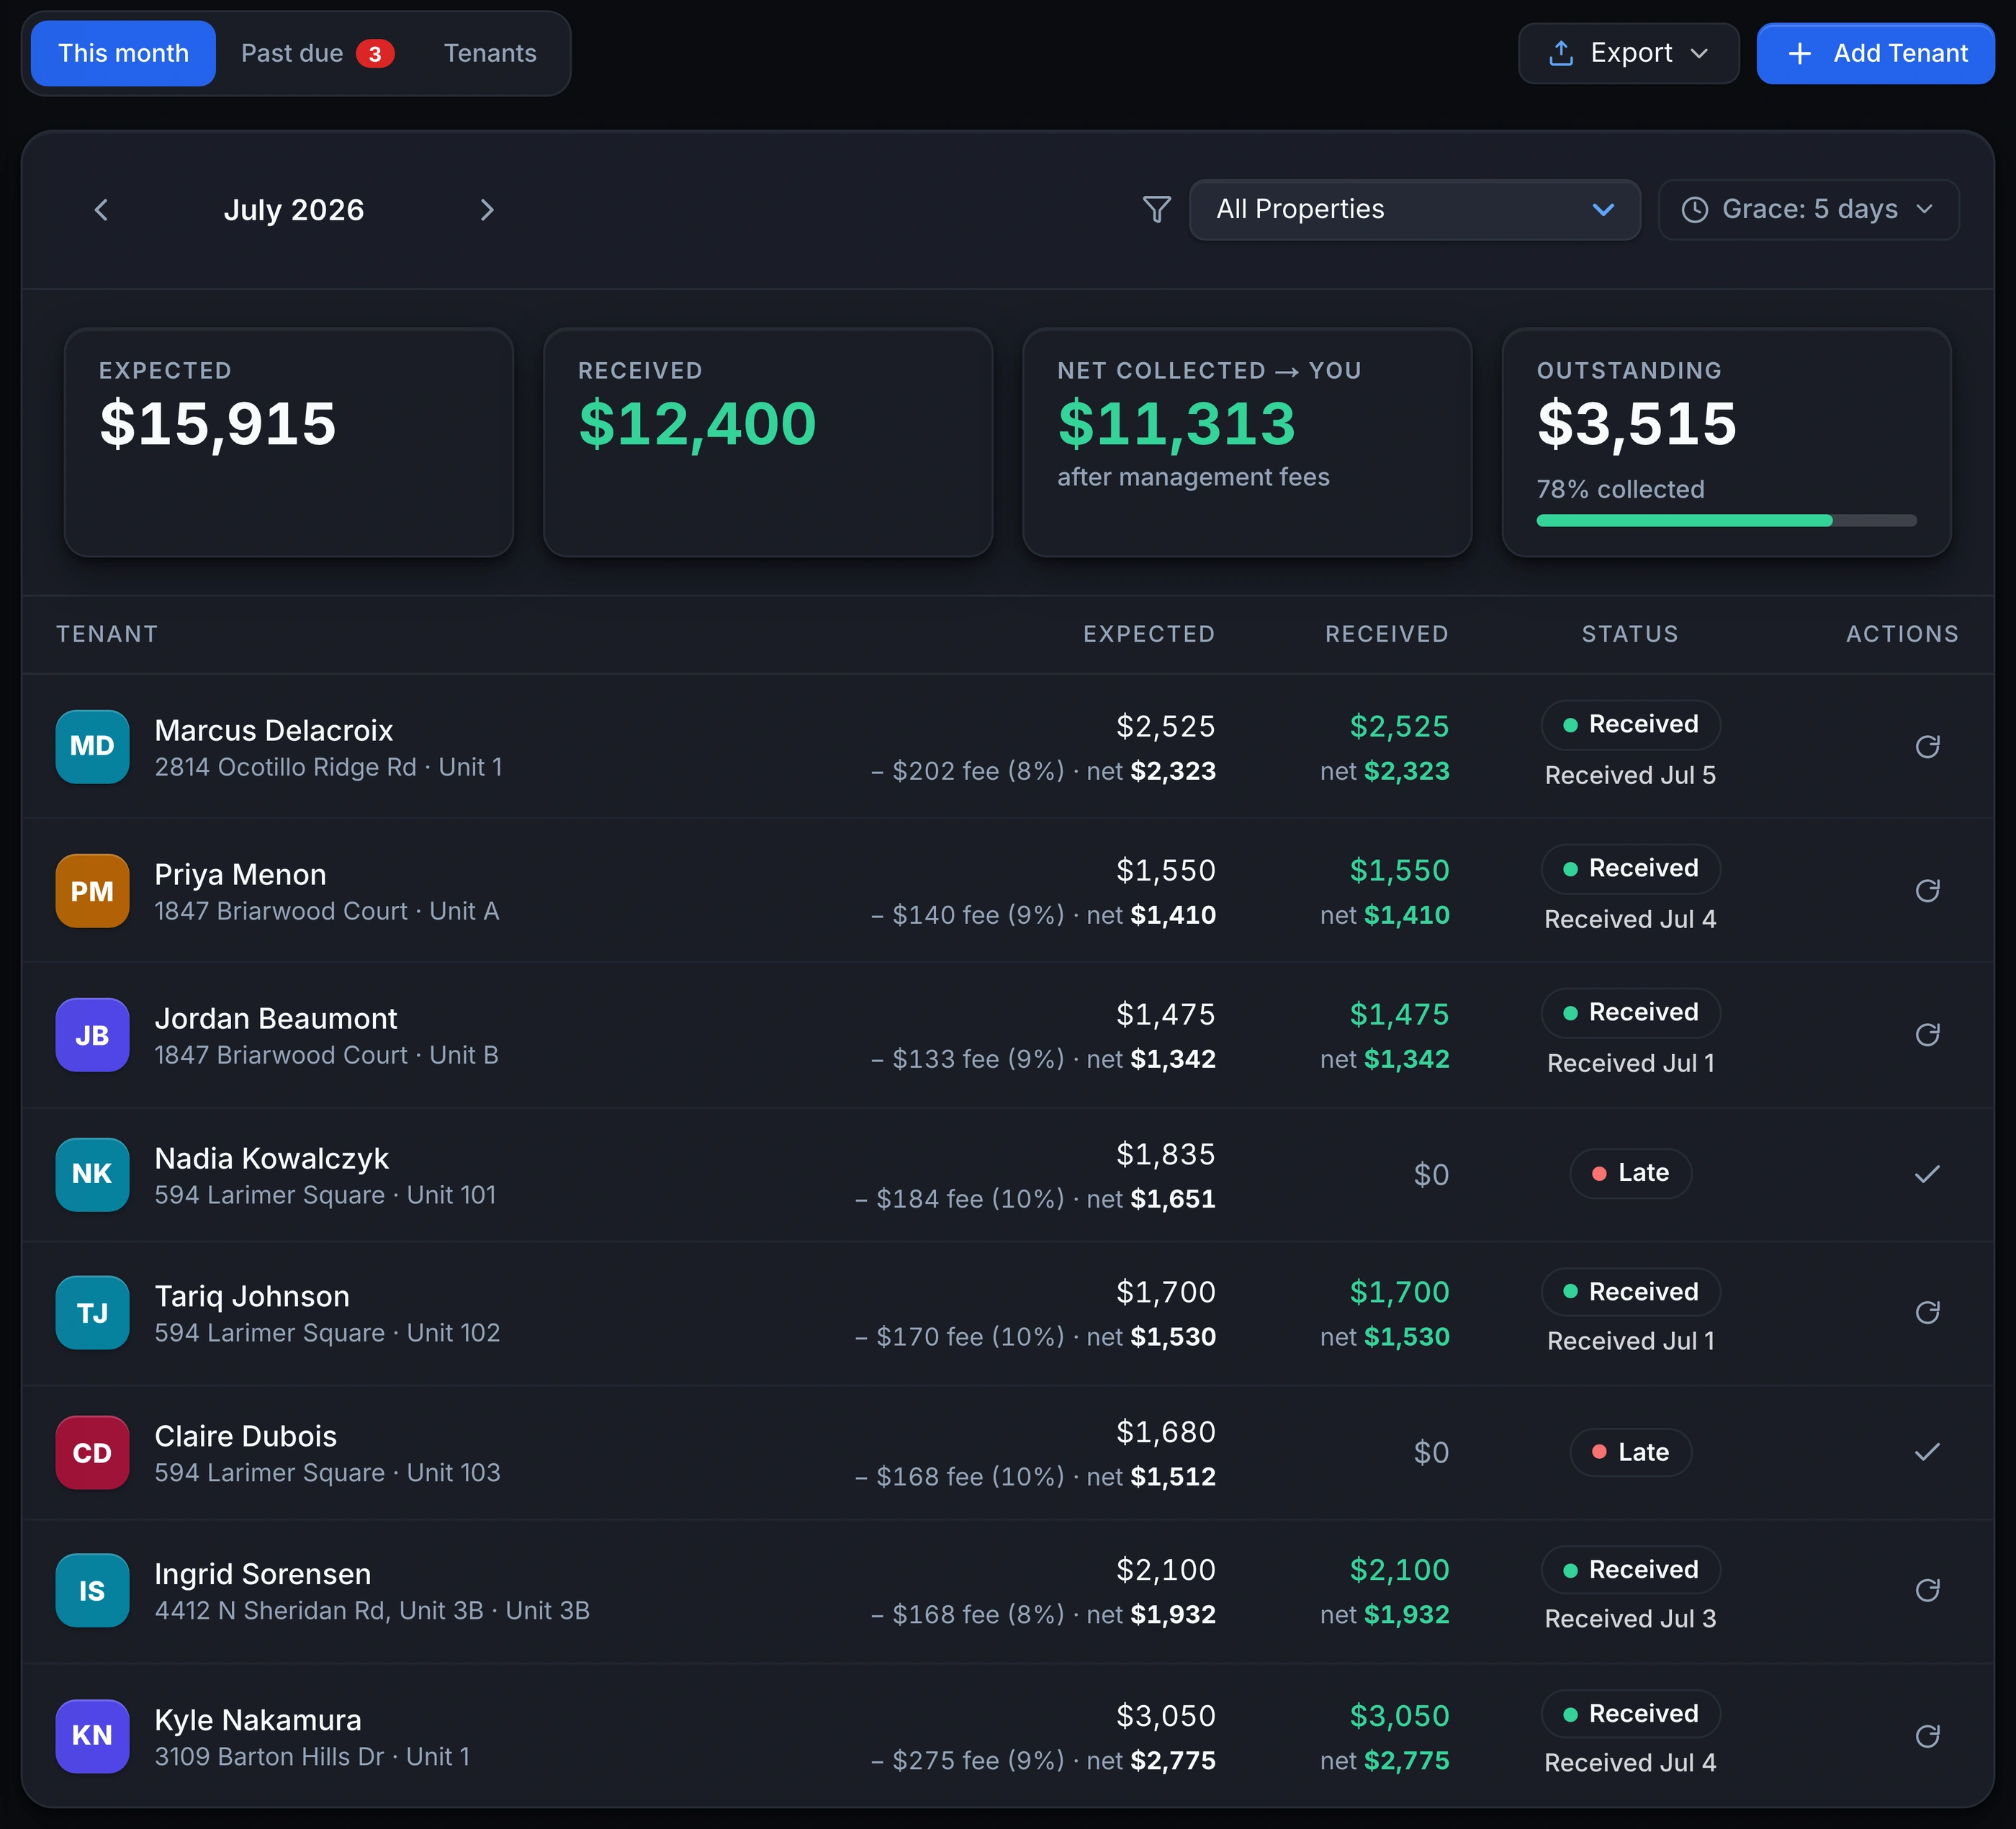Switch to the Past due tab
Viewport: 2016px width, 1829px height.
317,53
